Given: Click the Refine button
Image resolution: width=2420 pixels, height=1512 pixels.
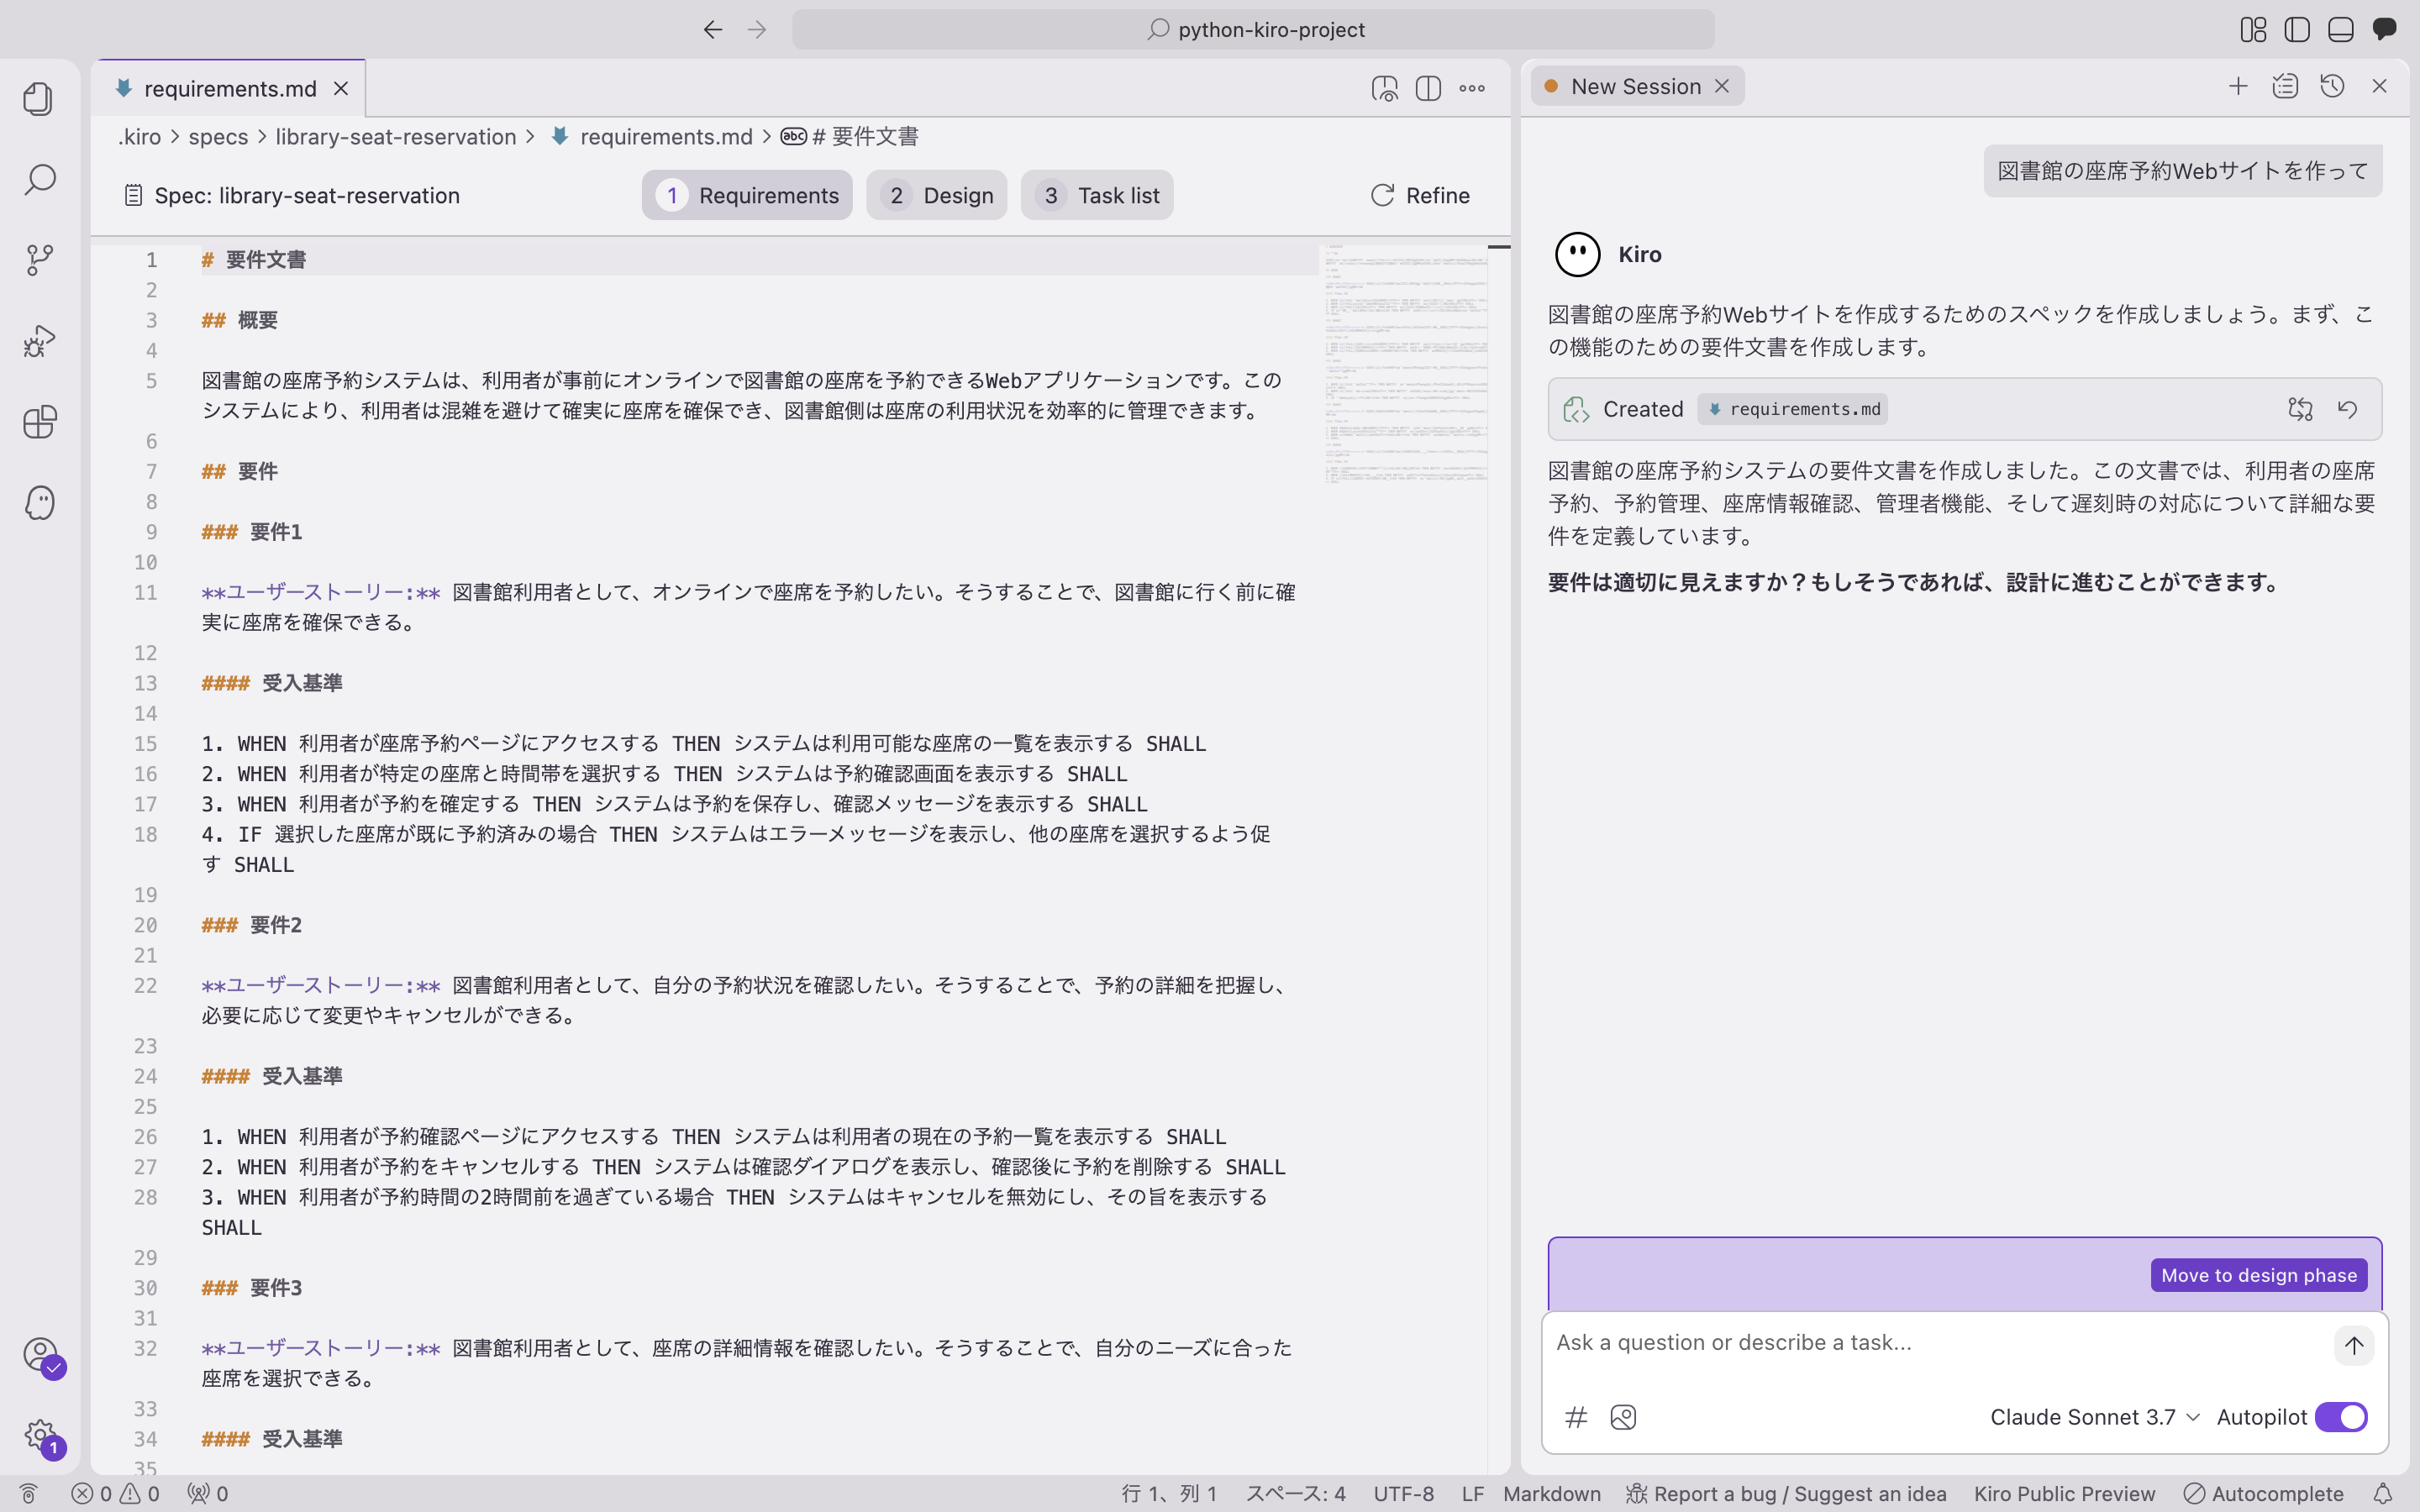Looking at the screenshot, I should [x=1420, y=195].
